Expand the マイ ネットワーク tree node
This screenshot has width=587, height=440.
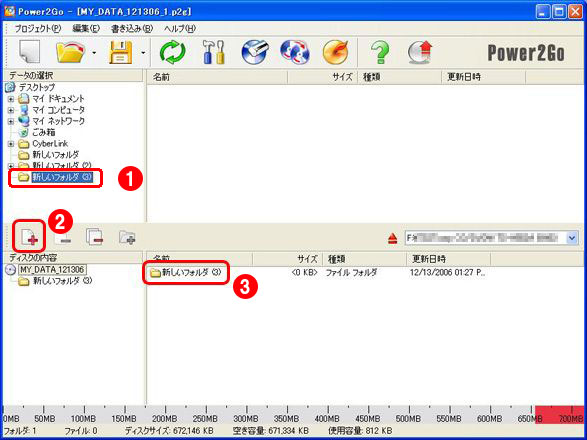pos(11,122)
